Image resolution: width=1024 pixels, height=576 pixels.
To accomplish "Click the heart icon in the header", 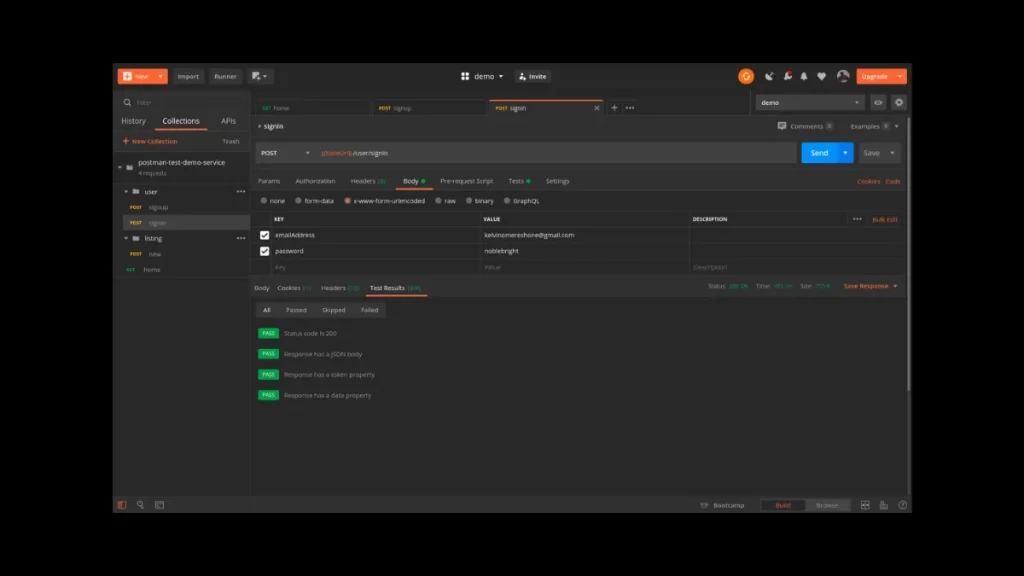I will coord(822,76).
